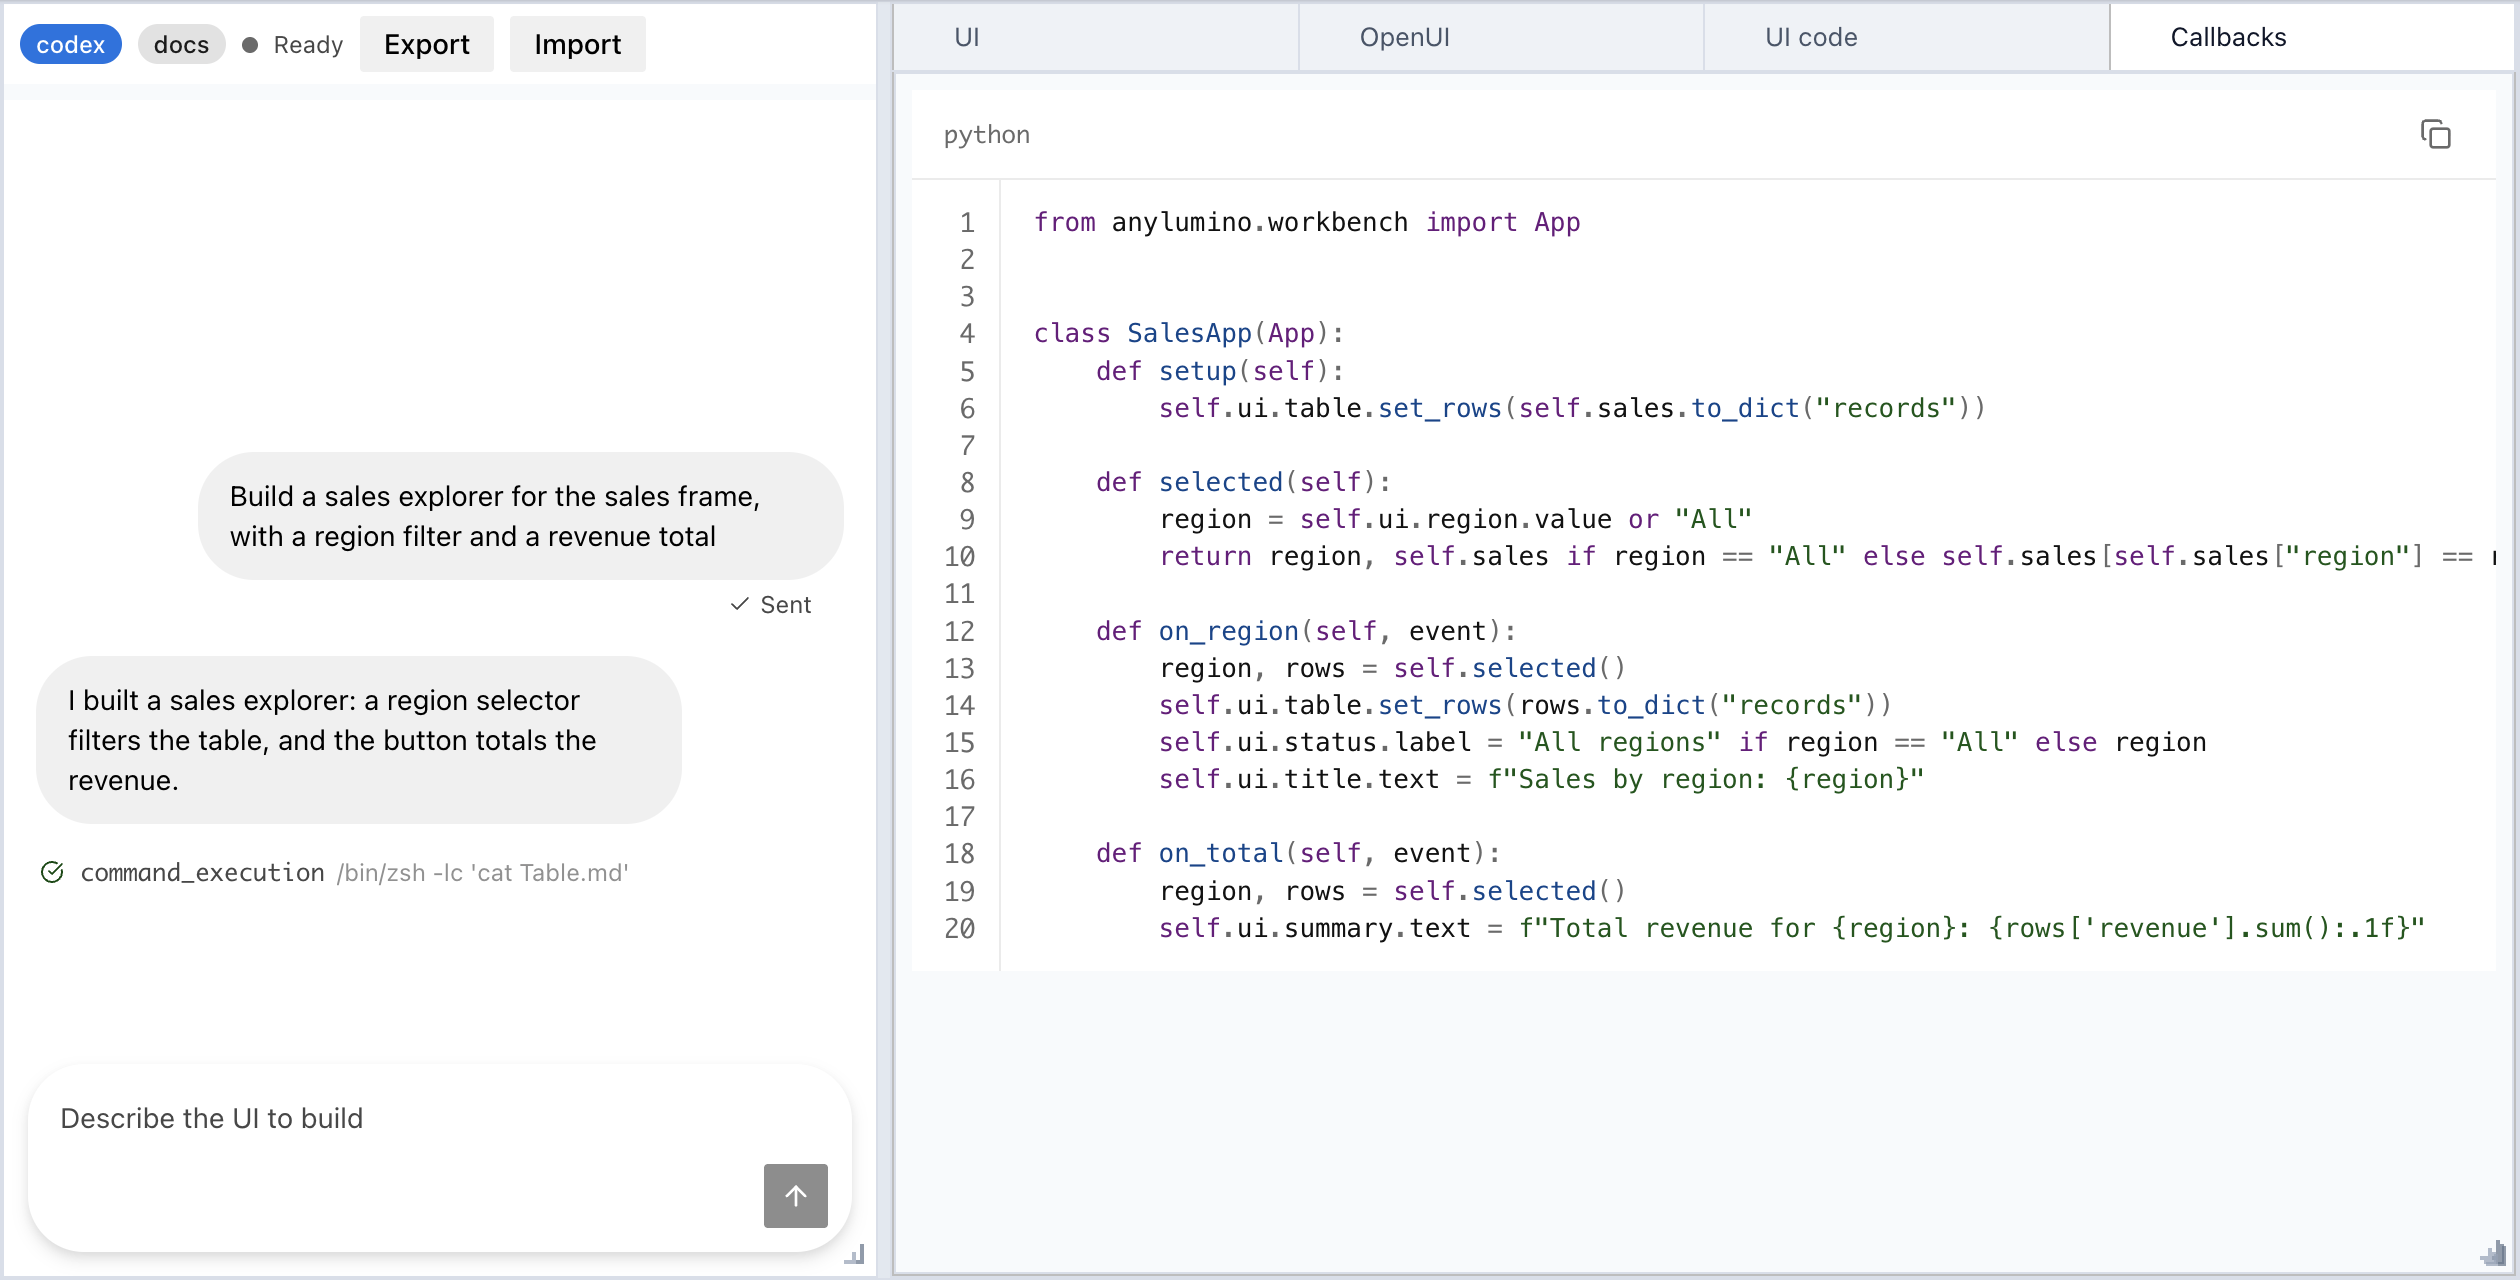The width and height of the screenshot is (2520, 1280).
Task: Click the 'Build a sales explorer' user message
Action: click(x=520, y=516)
